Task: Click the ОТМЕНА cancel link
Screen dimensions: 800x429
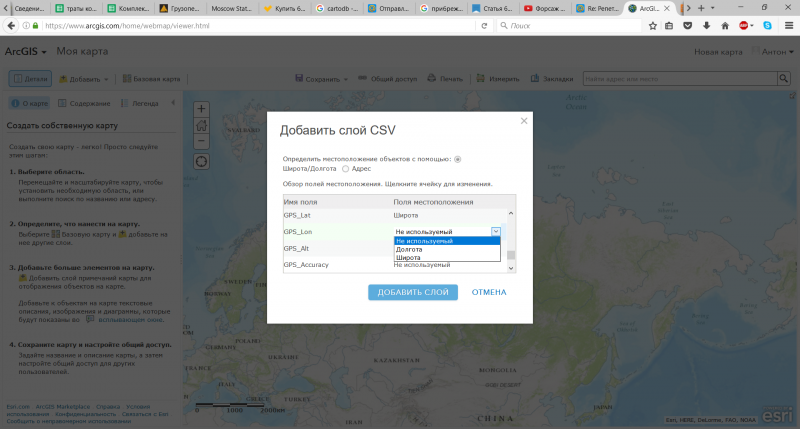Action: [x=489, y=292]
